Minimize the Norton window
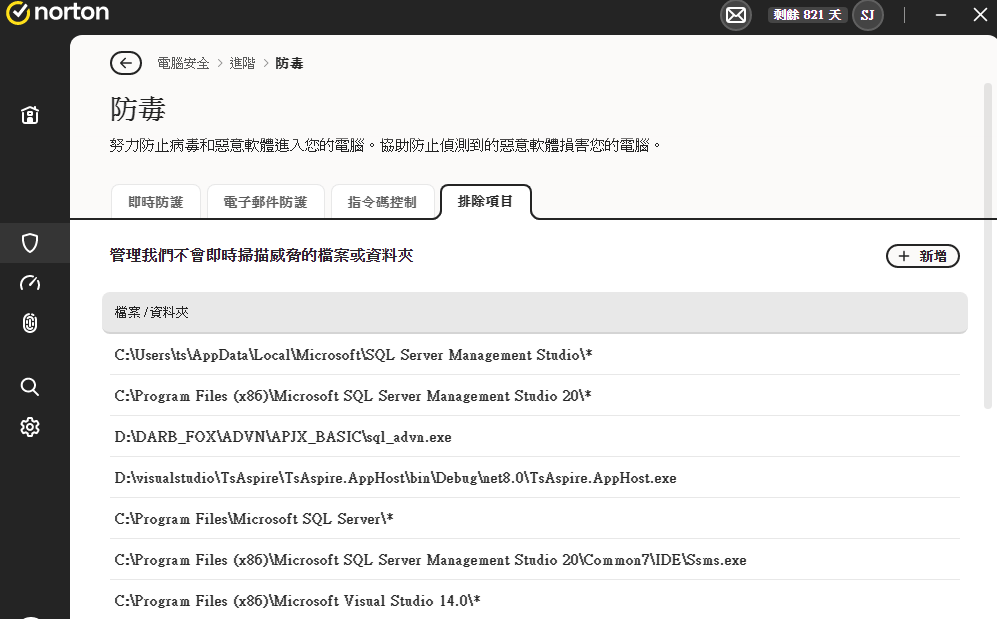This screenshot has width=997, height=619. coord(941,15)
